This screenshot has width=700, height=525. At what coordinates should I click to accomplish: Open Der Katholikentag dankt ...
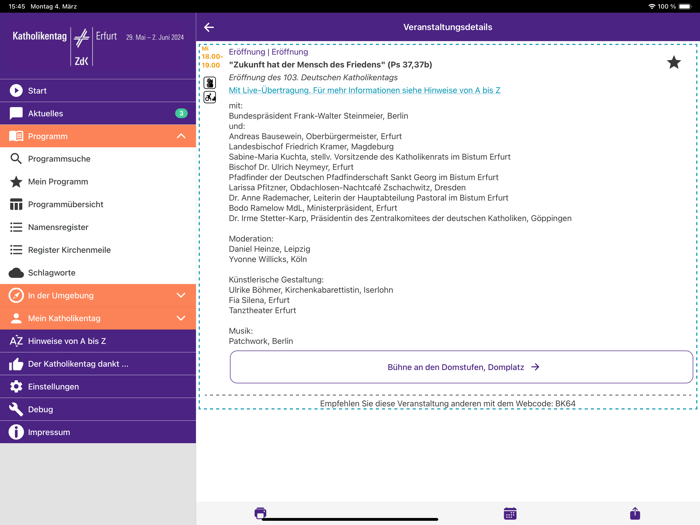98,364
